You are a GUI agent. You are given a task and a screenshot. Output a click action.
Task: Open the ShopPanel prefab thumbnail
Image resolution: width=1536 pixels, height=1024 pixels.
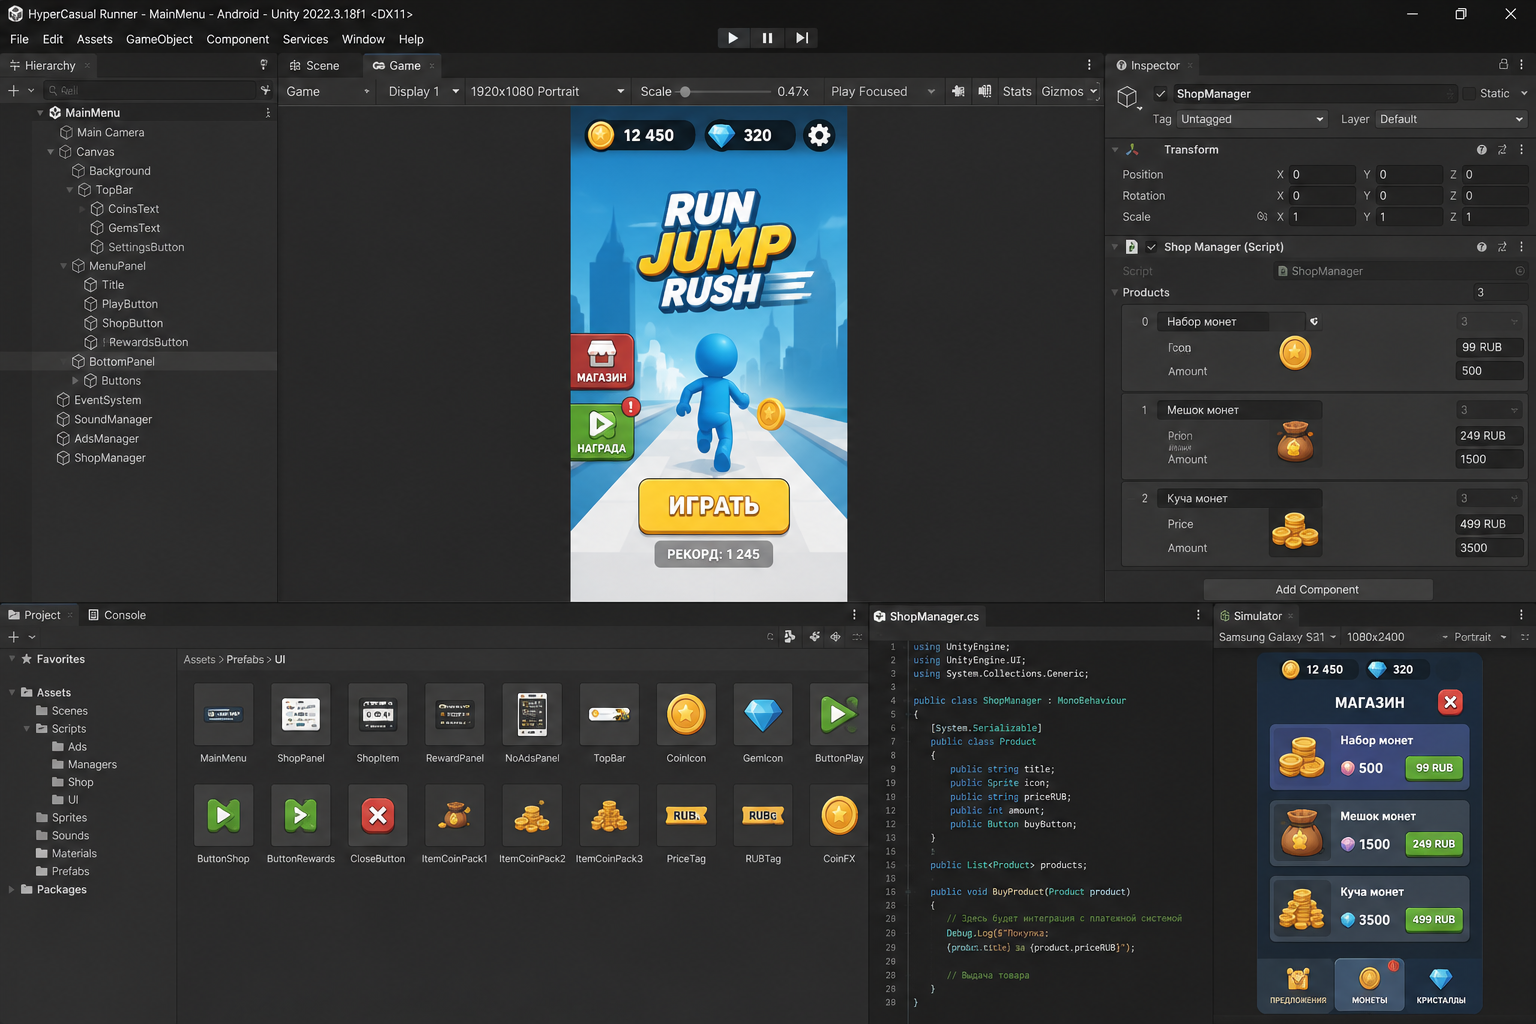coord(301,715)
